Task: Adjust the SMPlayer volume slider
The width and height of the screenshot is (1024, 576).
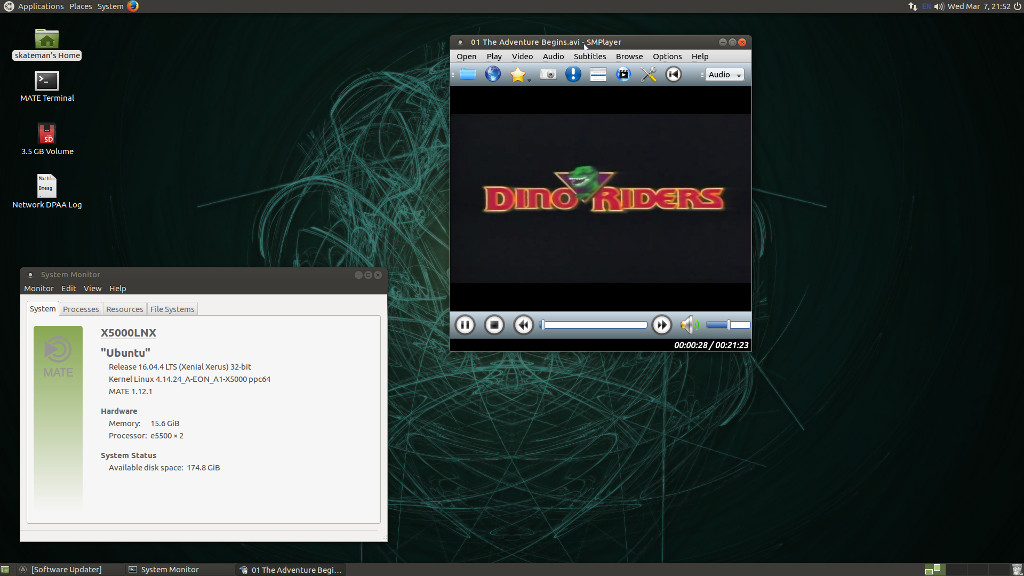Action: tap(728, 325)
